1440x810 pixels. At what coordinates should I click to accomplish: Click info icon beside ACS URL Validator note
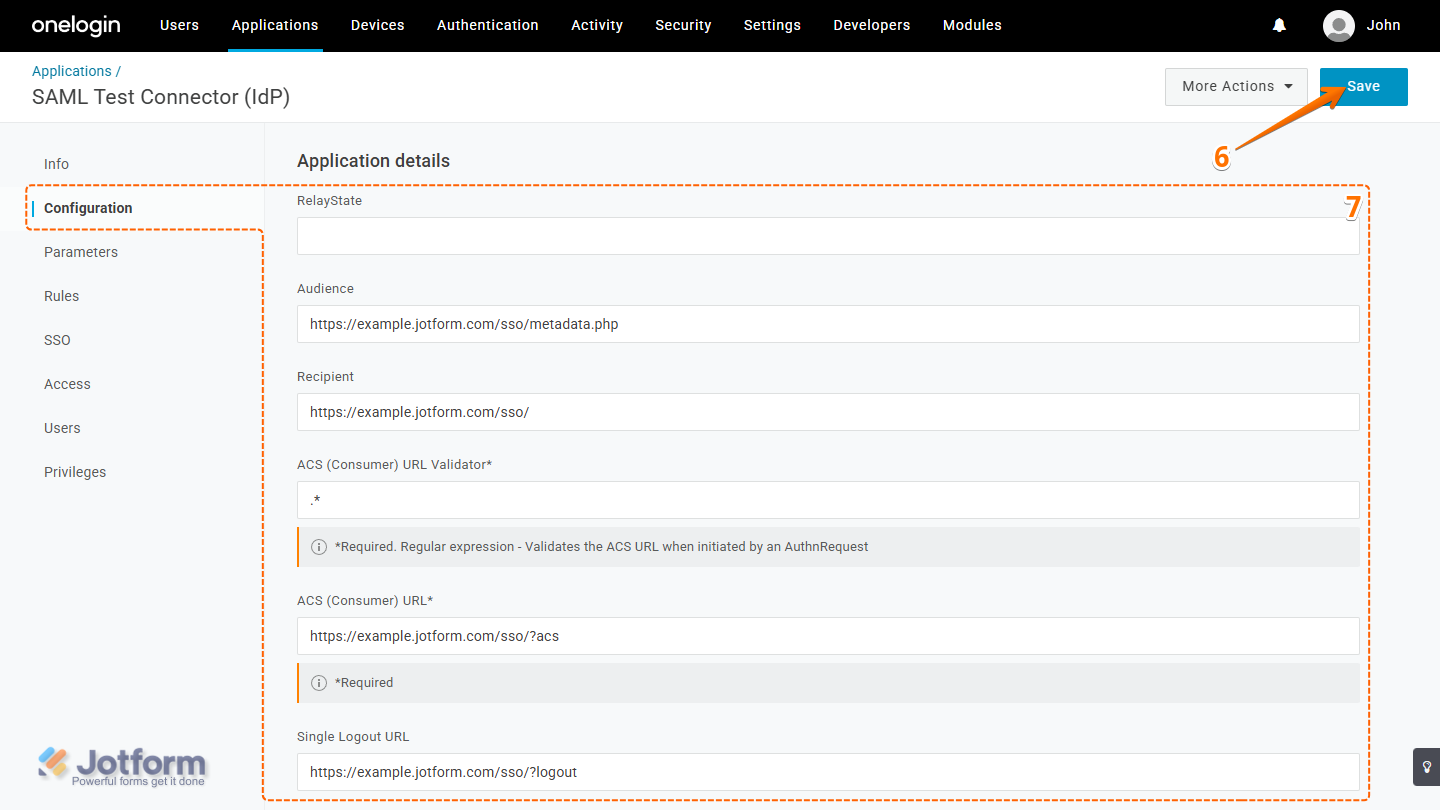coord(319,547)
